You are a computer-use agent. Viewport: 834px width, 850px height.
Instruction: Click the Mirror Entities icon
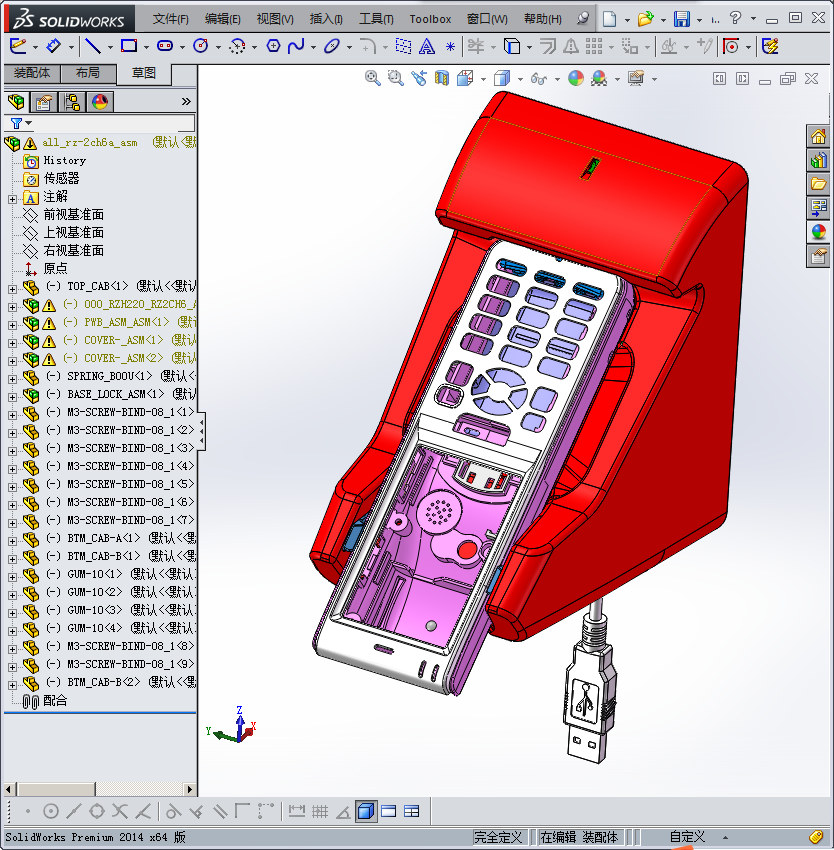coord(570,47)
